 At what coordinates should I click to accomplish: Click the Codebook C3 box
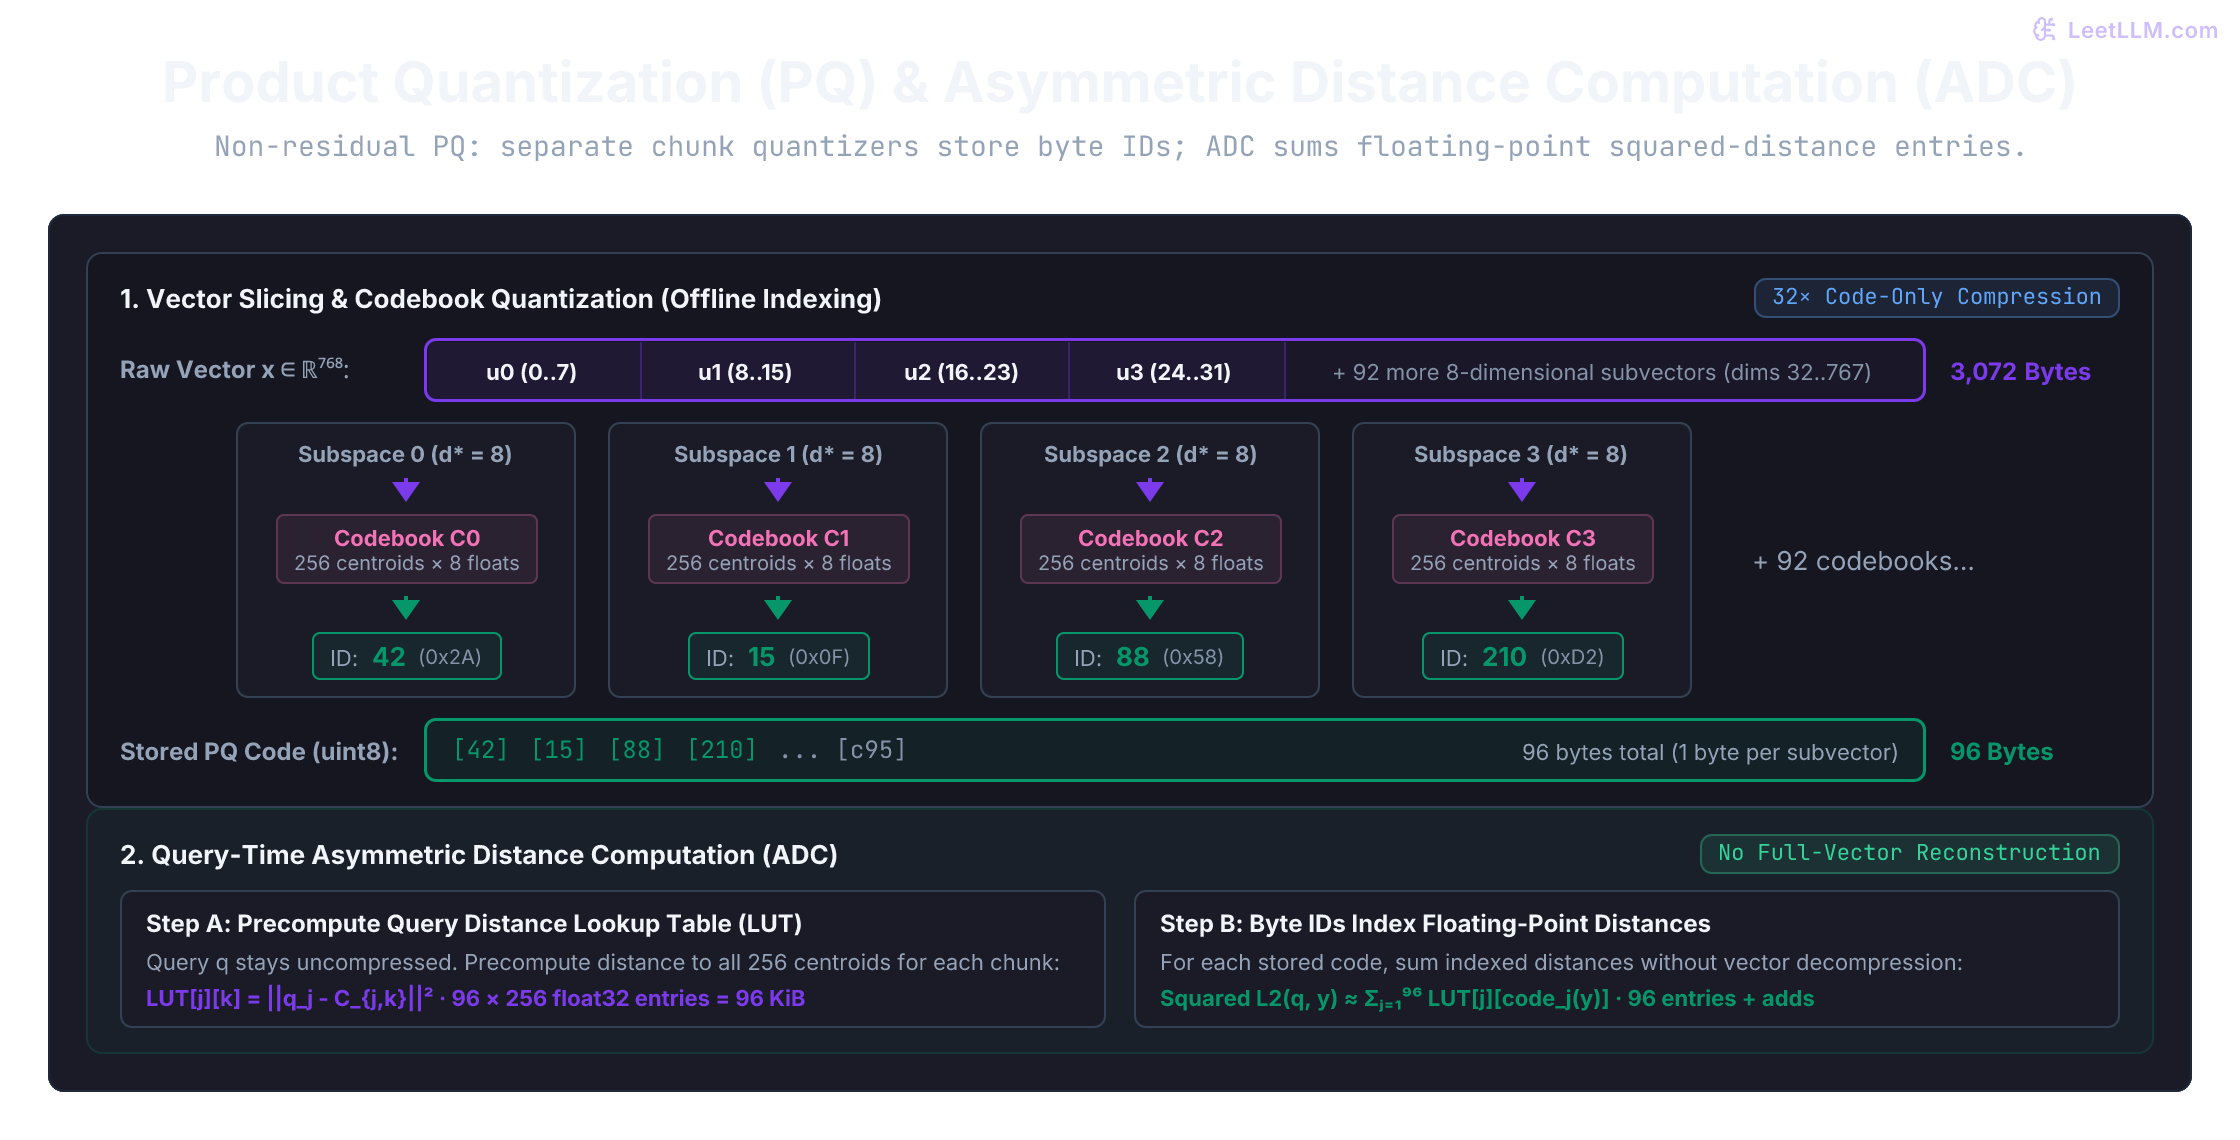click(x=1523, y=549)
